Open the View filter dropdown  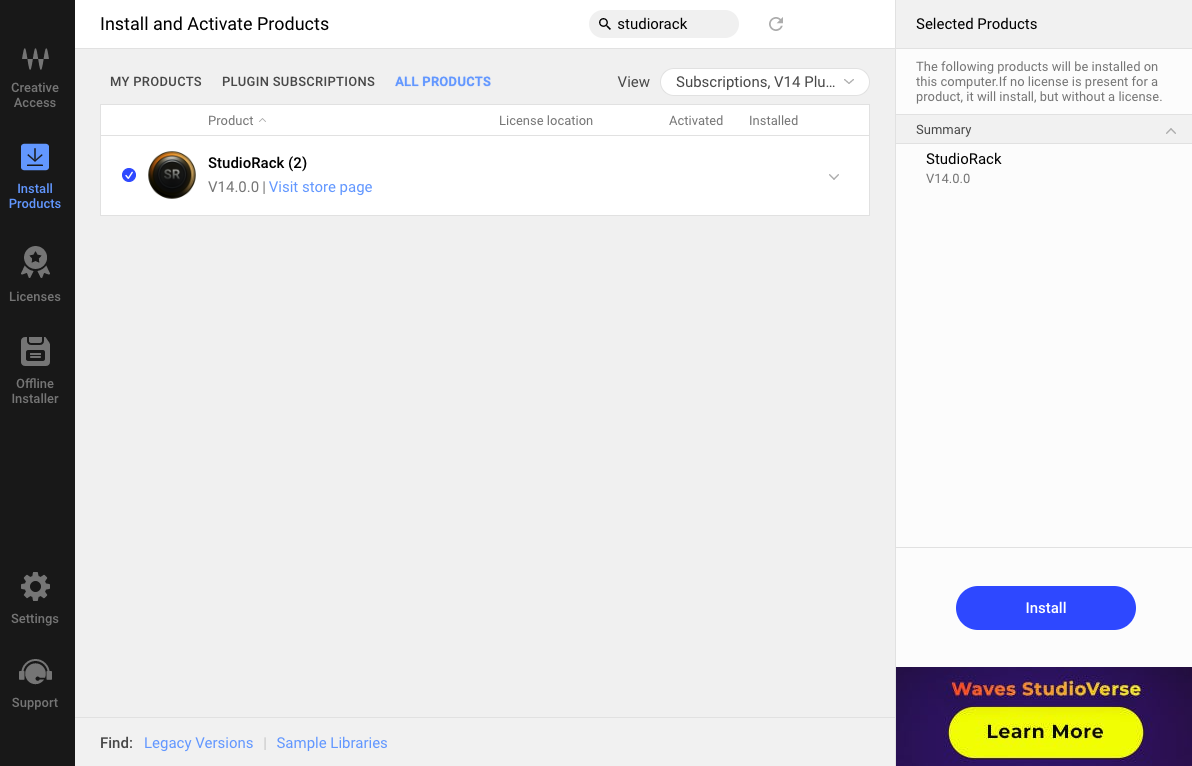(x=764, y=82)
